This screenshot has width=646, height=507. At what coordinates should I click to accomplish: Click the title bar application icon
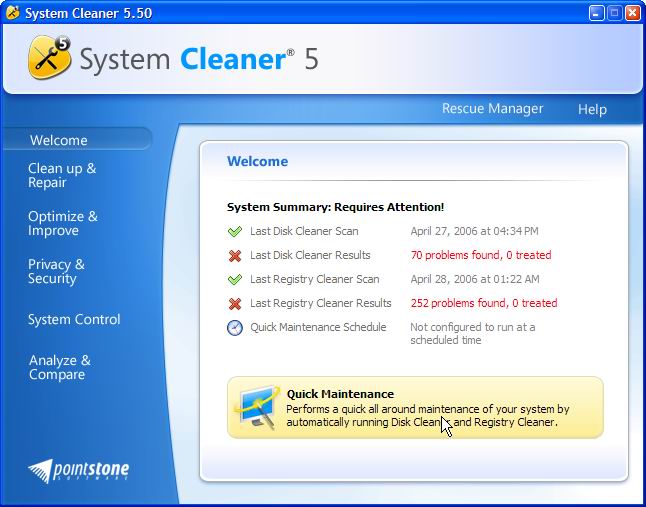(12, 12)
